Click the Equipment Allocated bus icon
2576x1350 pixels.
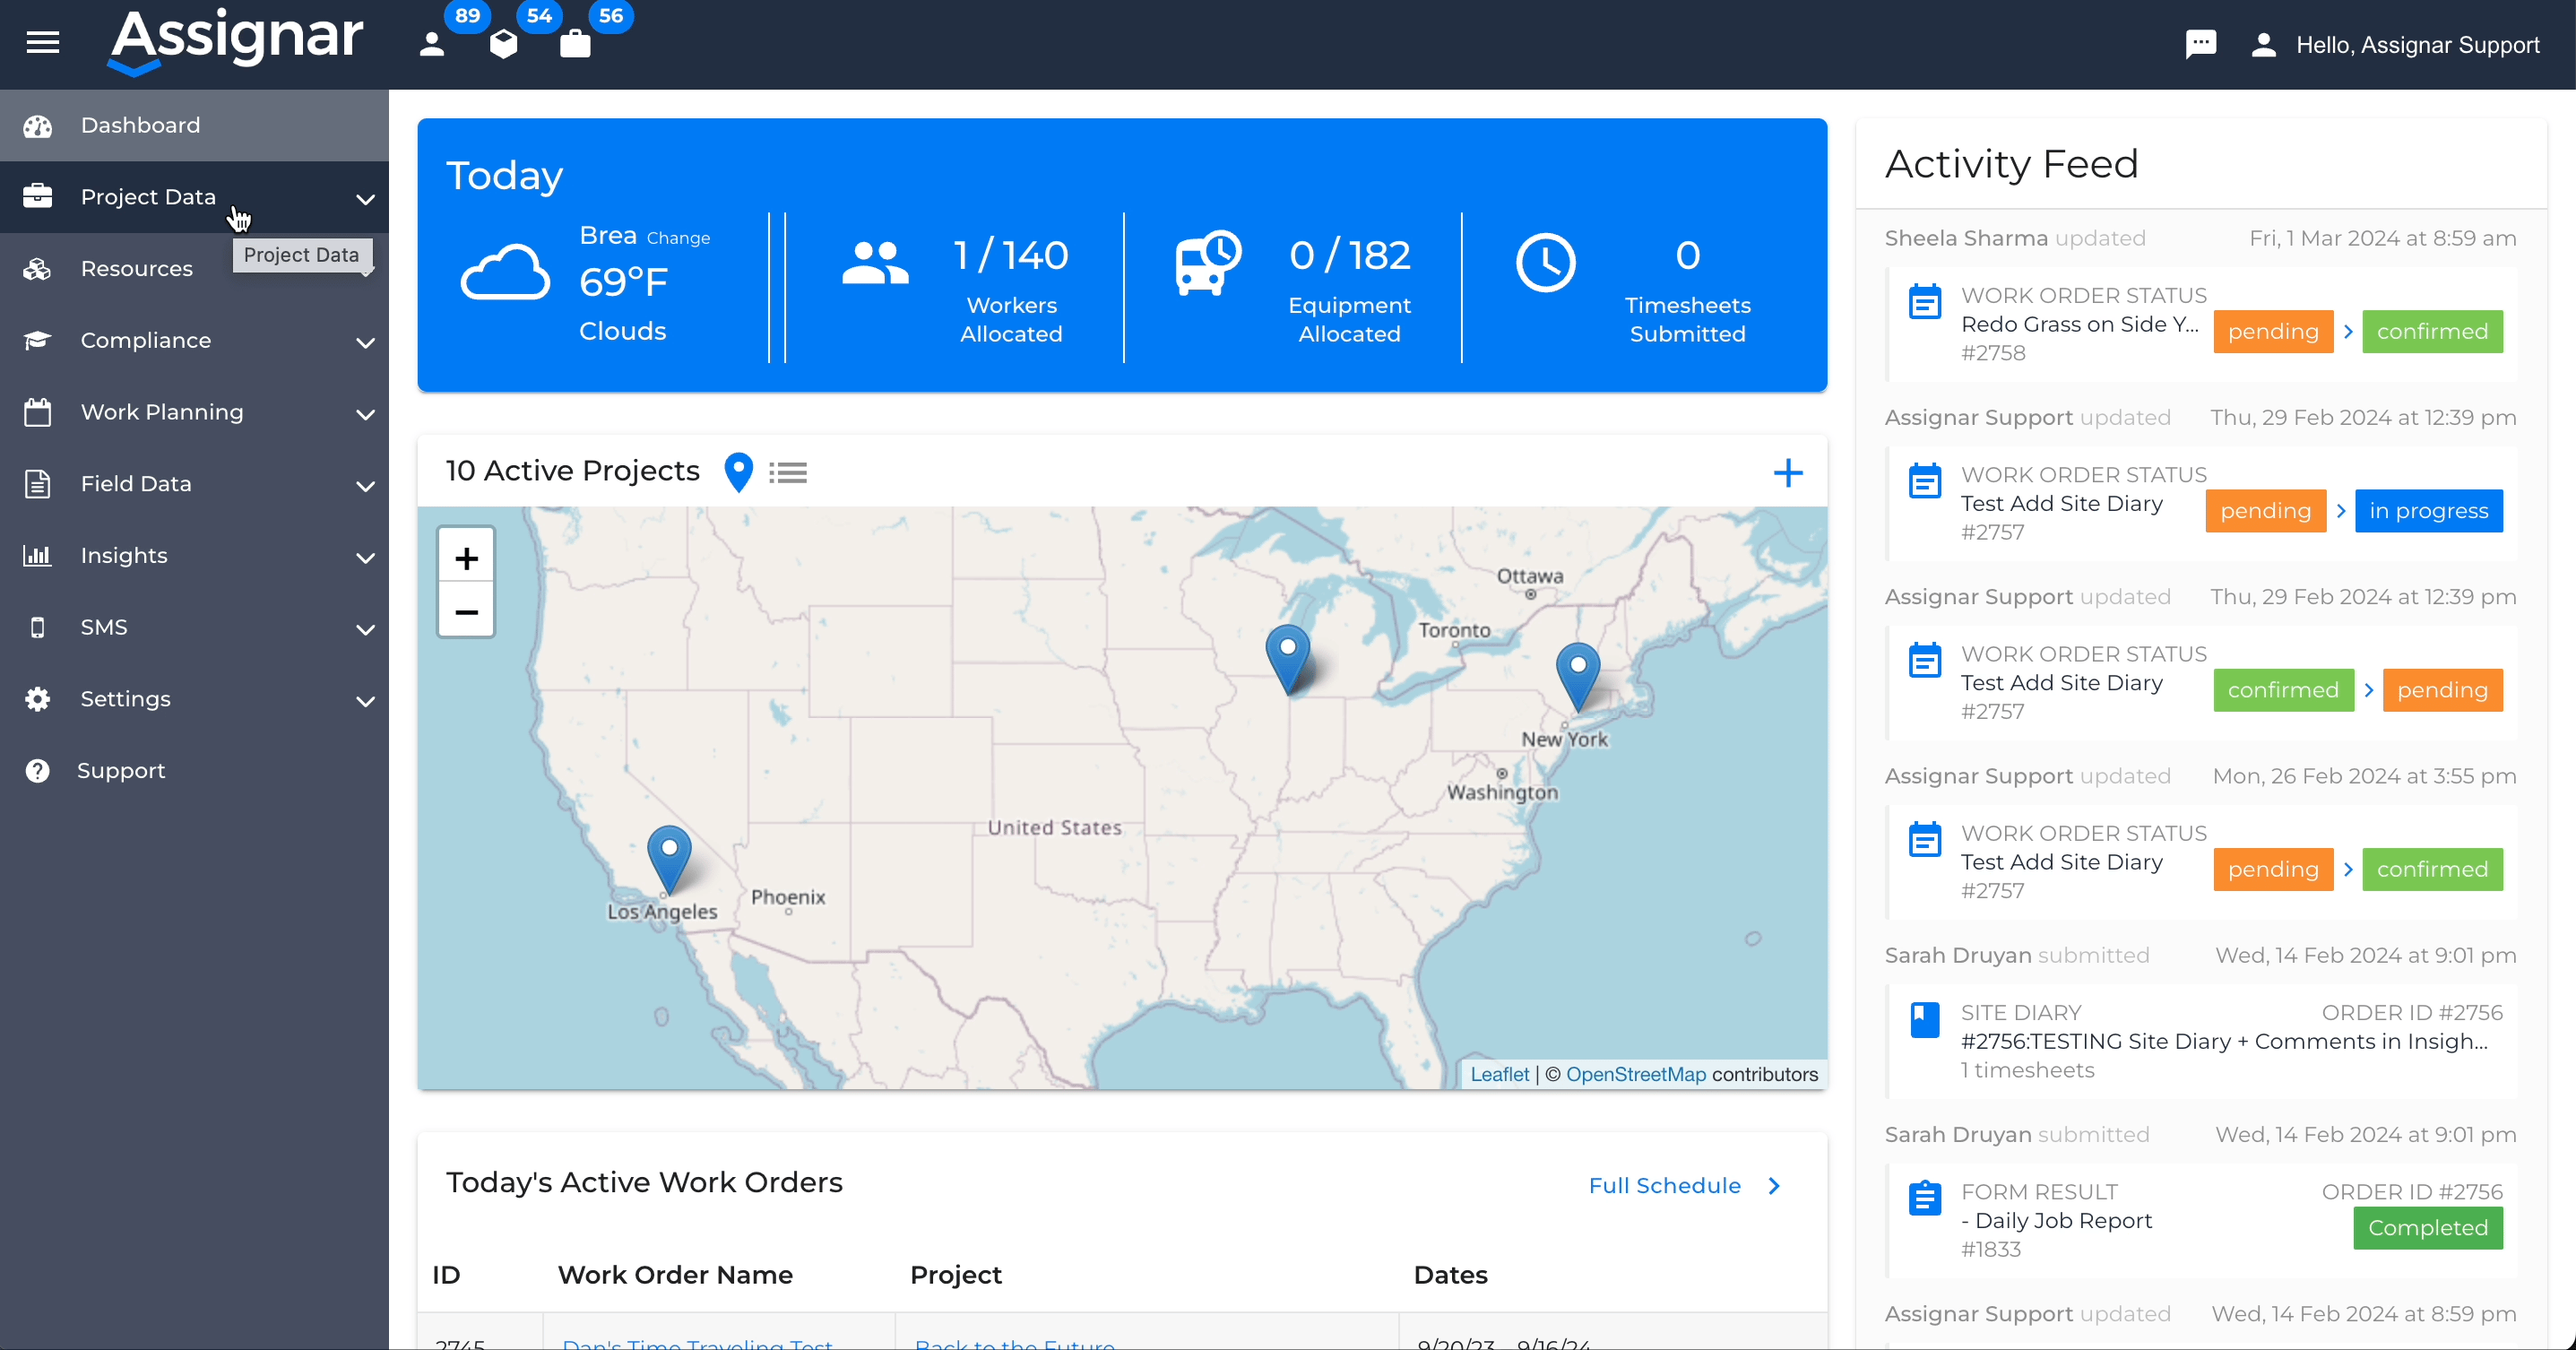pyautogui.click(x=1208, y=263)
